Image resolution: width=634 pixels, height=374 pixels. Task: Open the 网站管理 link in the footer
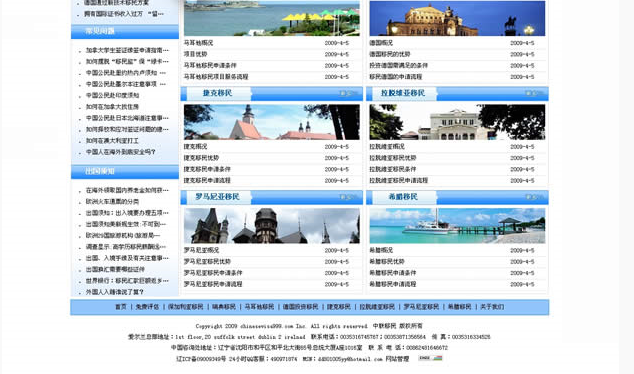pyautogui.click(x=397, y=359)
